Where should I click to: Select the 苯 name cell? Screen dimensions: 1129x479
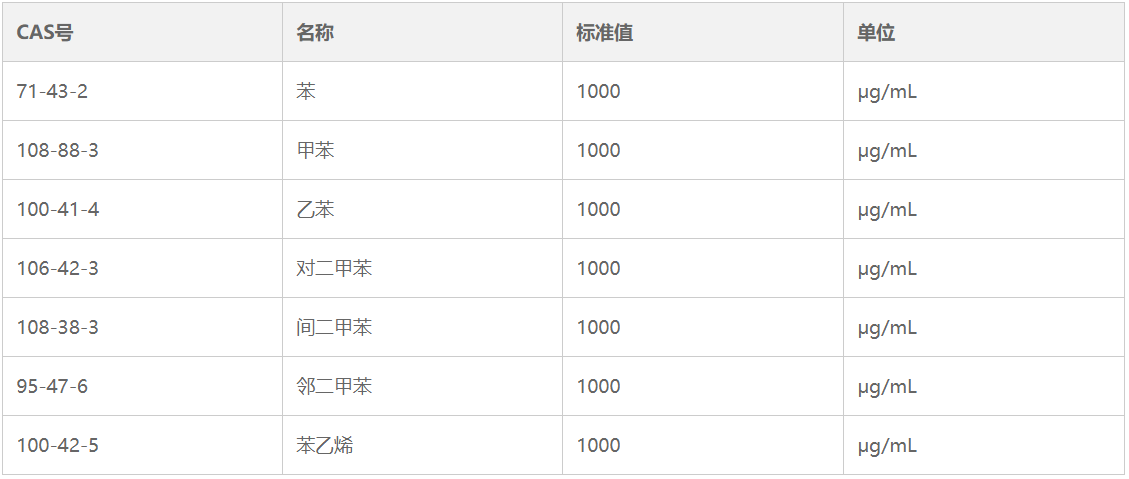click(x=305, y=91)
